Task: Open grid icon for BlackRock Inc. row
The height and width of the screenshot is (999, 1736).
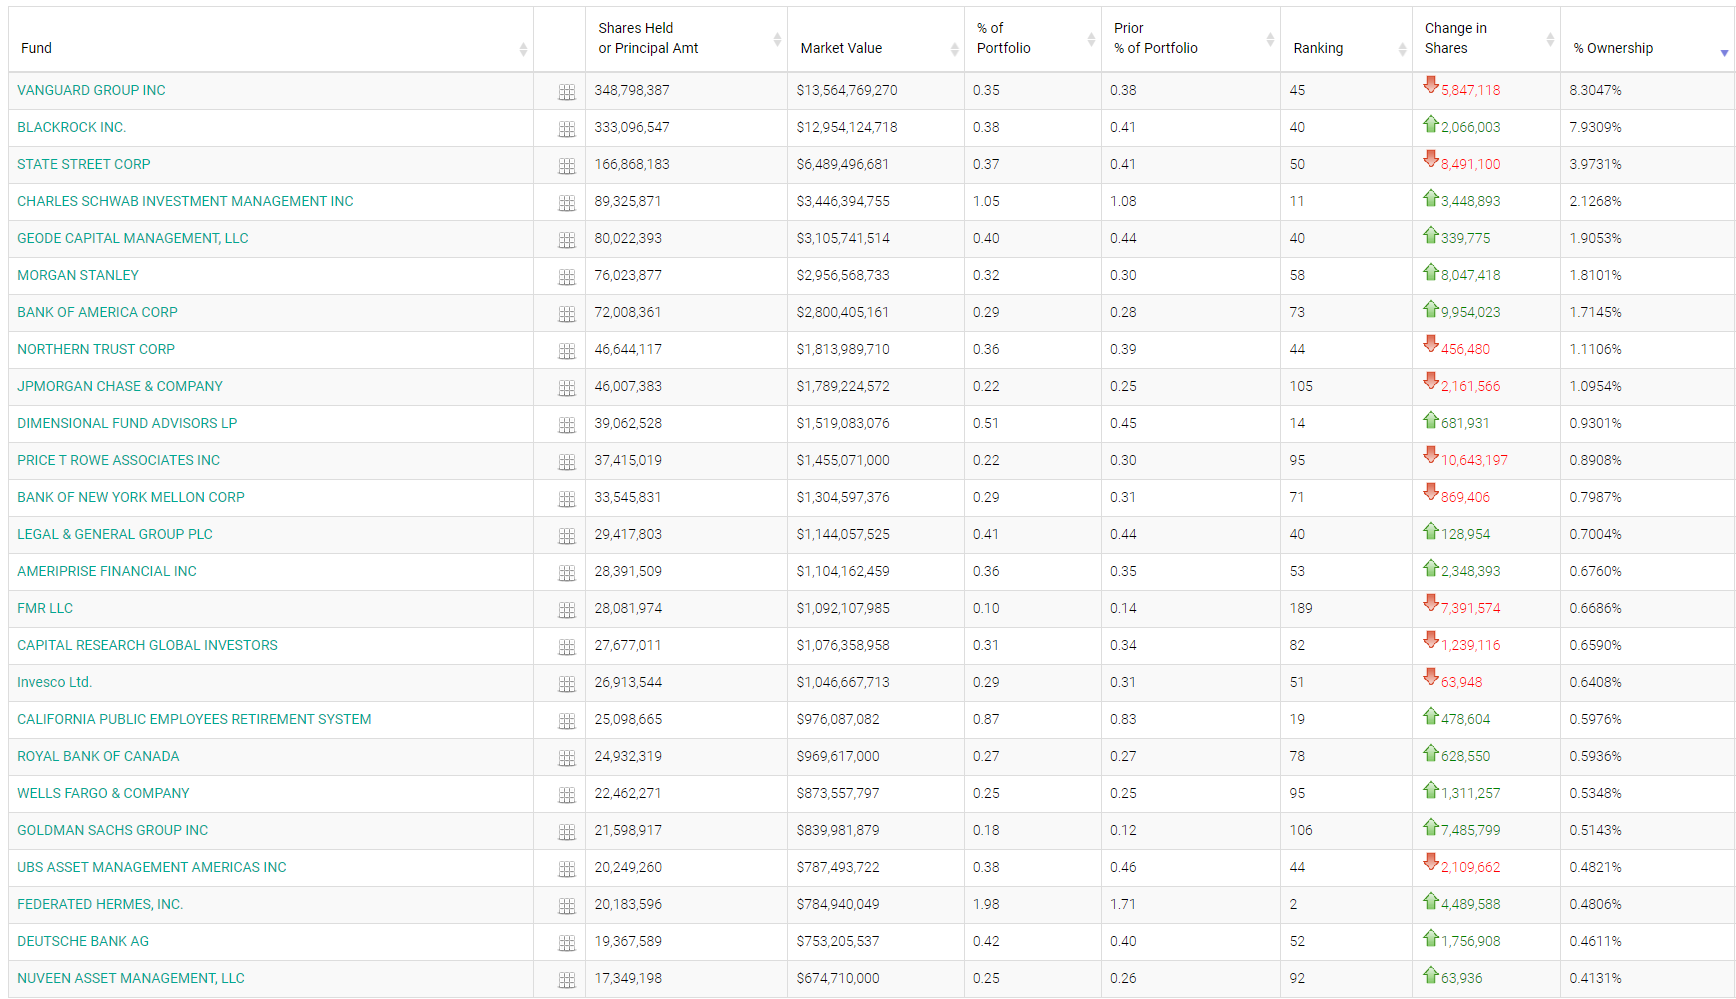Action: (567, 129)
